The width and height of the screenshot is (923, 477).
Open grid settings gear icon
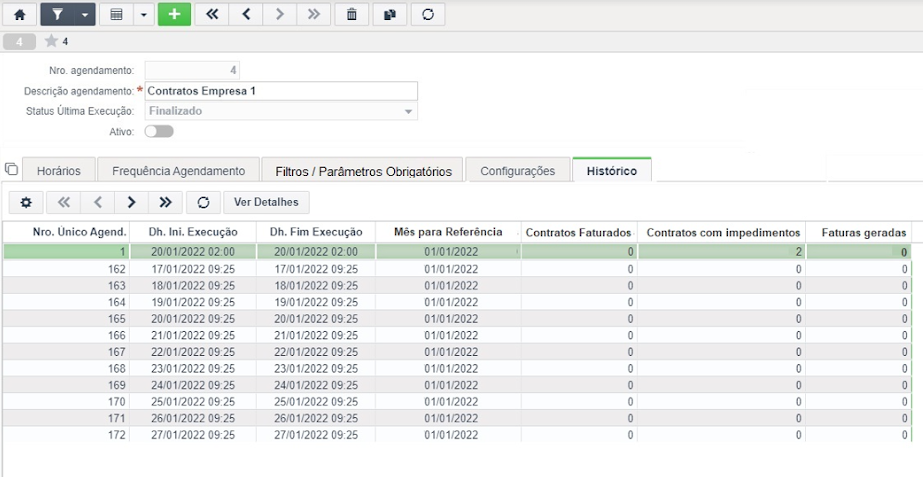[x=26, y=203]
